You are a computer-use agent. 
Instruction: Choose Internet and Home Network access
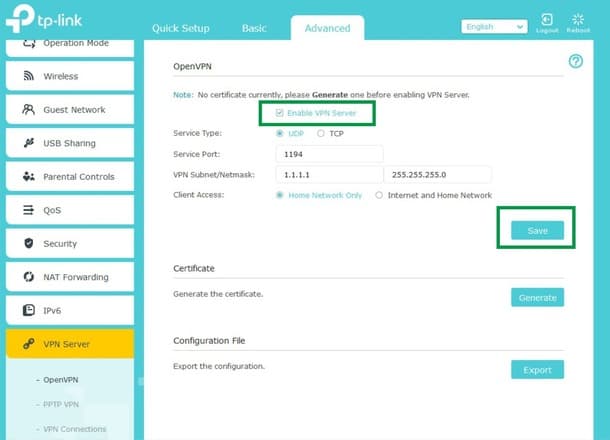point(379,195)
